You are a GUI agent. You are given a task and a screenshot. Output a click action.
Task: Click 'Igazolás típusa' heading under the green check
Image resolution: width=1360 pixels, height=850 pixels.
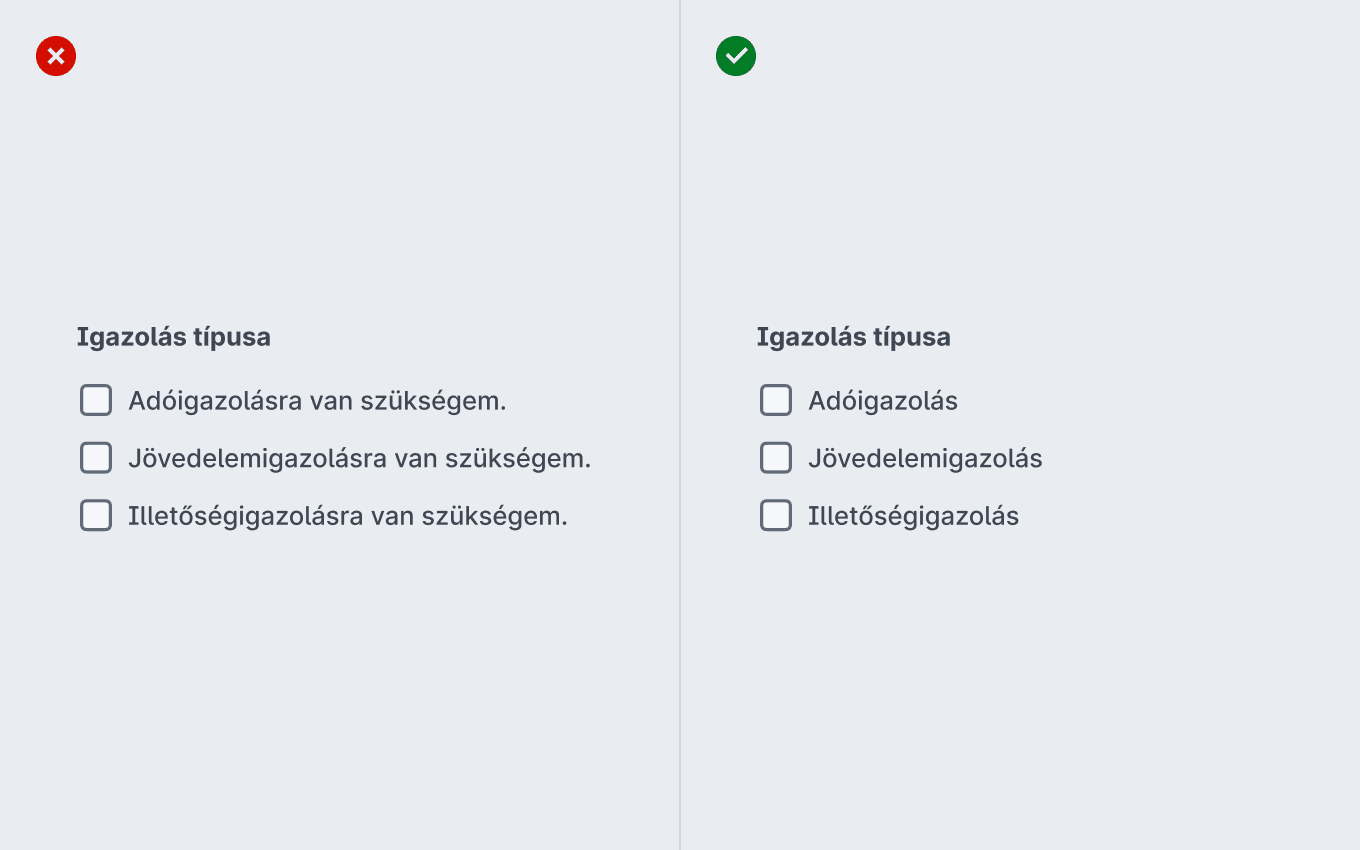[x=854, y=337]
